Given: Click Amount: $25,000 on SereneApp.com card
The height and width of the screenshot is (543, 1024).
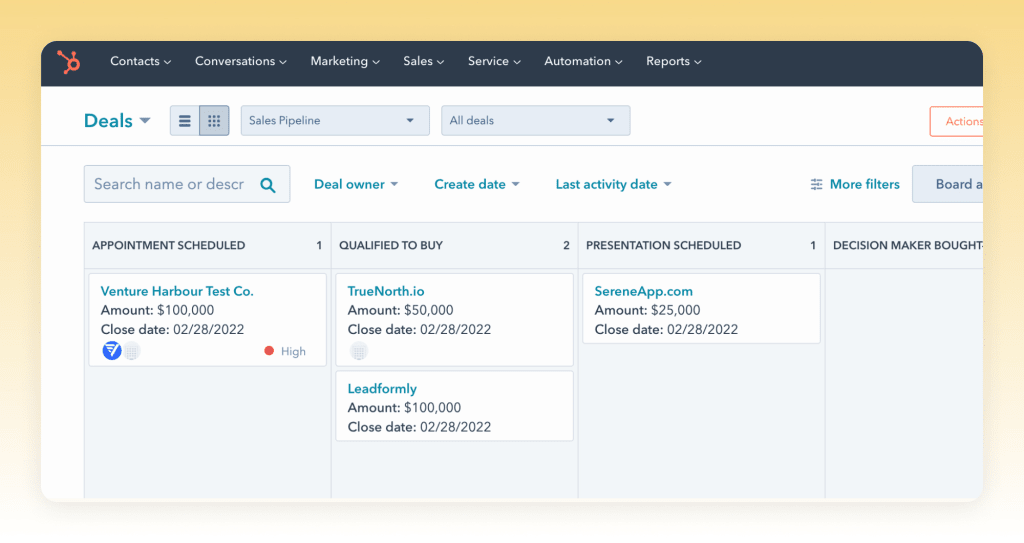Looking at the screenshot, I should click(647, 310).
